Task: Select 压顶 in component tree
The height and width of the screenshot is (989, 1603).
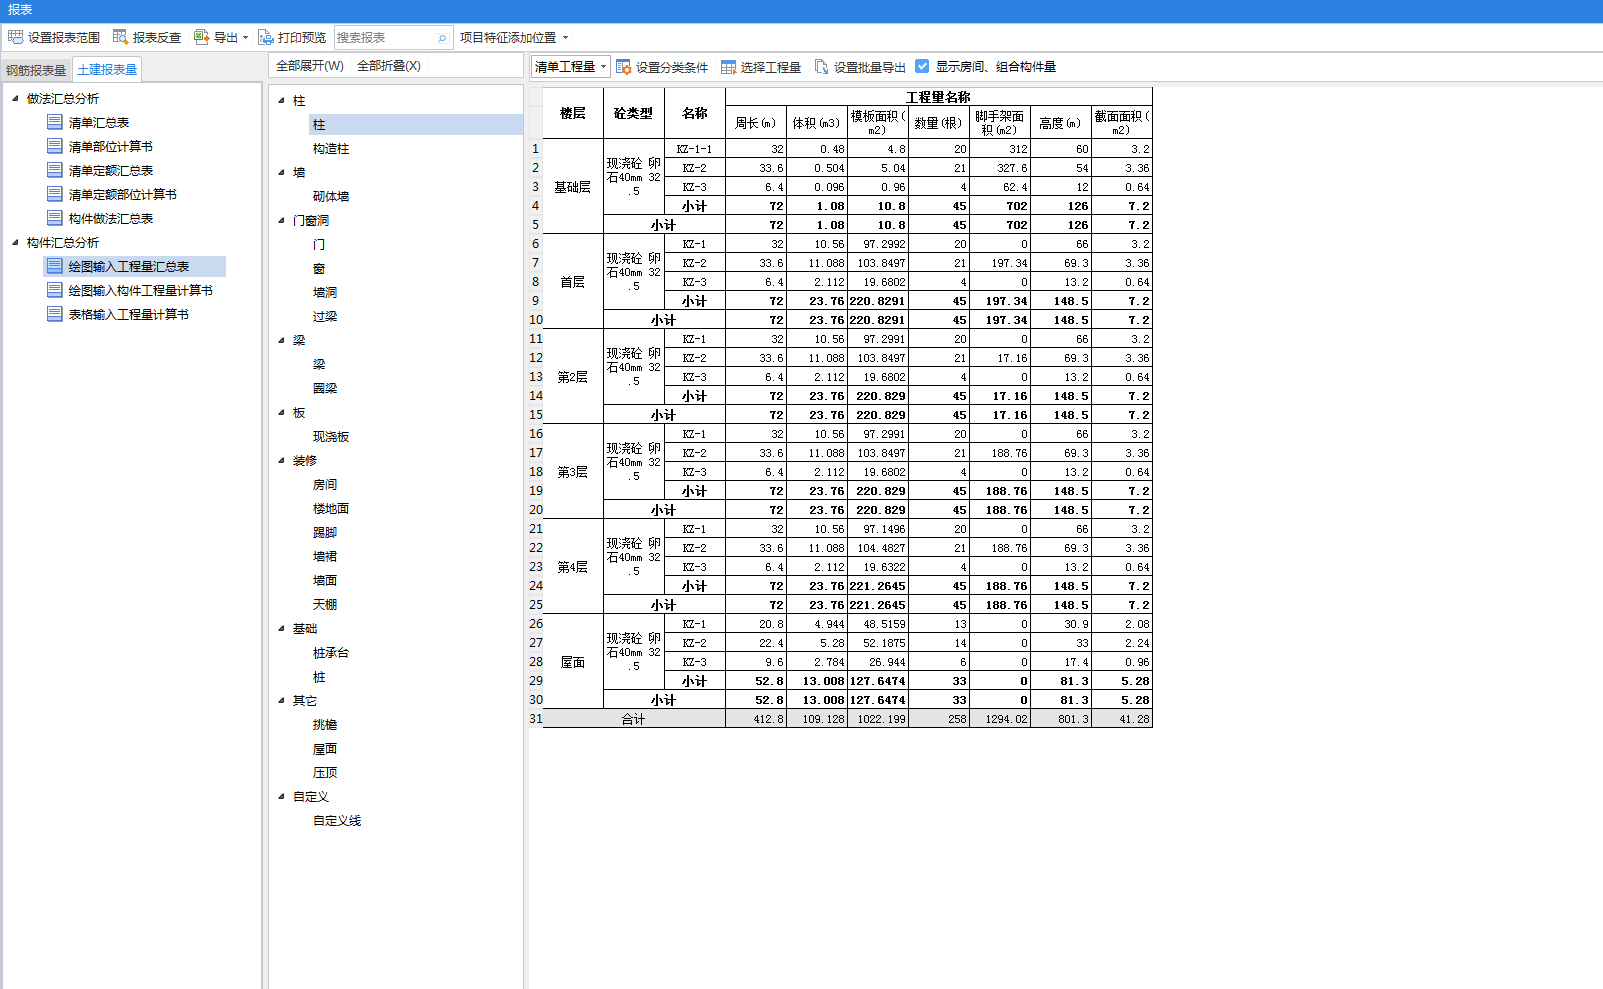Action: pyautogui.click(x=325, y=772)
